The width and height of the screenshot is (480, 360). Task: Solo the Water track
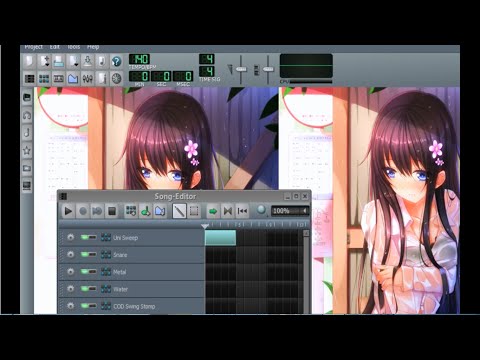point(93,289)
